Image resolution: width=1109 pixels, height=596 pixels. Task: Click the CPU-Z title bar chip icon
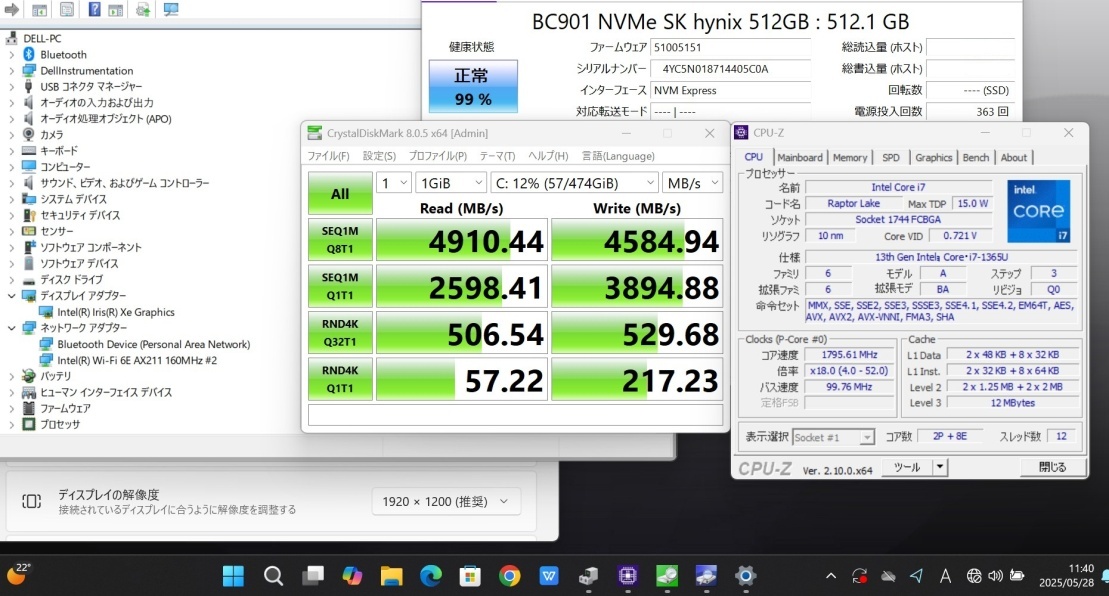click(x=741, y=132)
